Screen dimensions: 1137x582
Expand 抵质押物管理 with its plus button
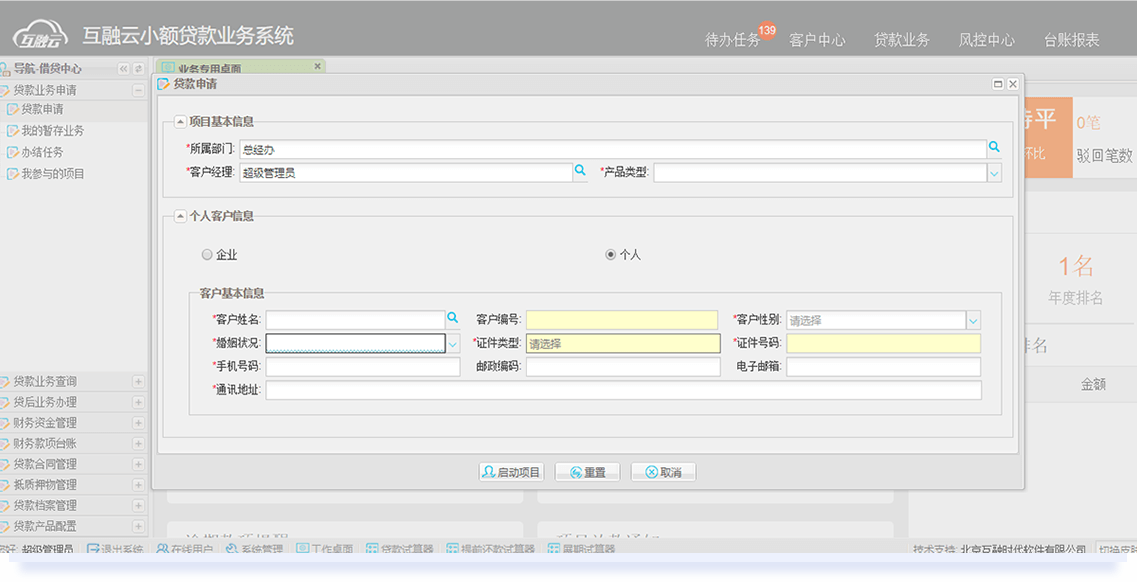click(x=138, y=485)
